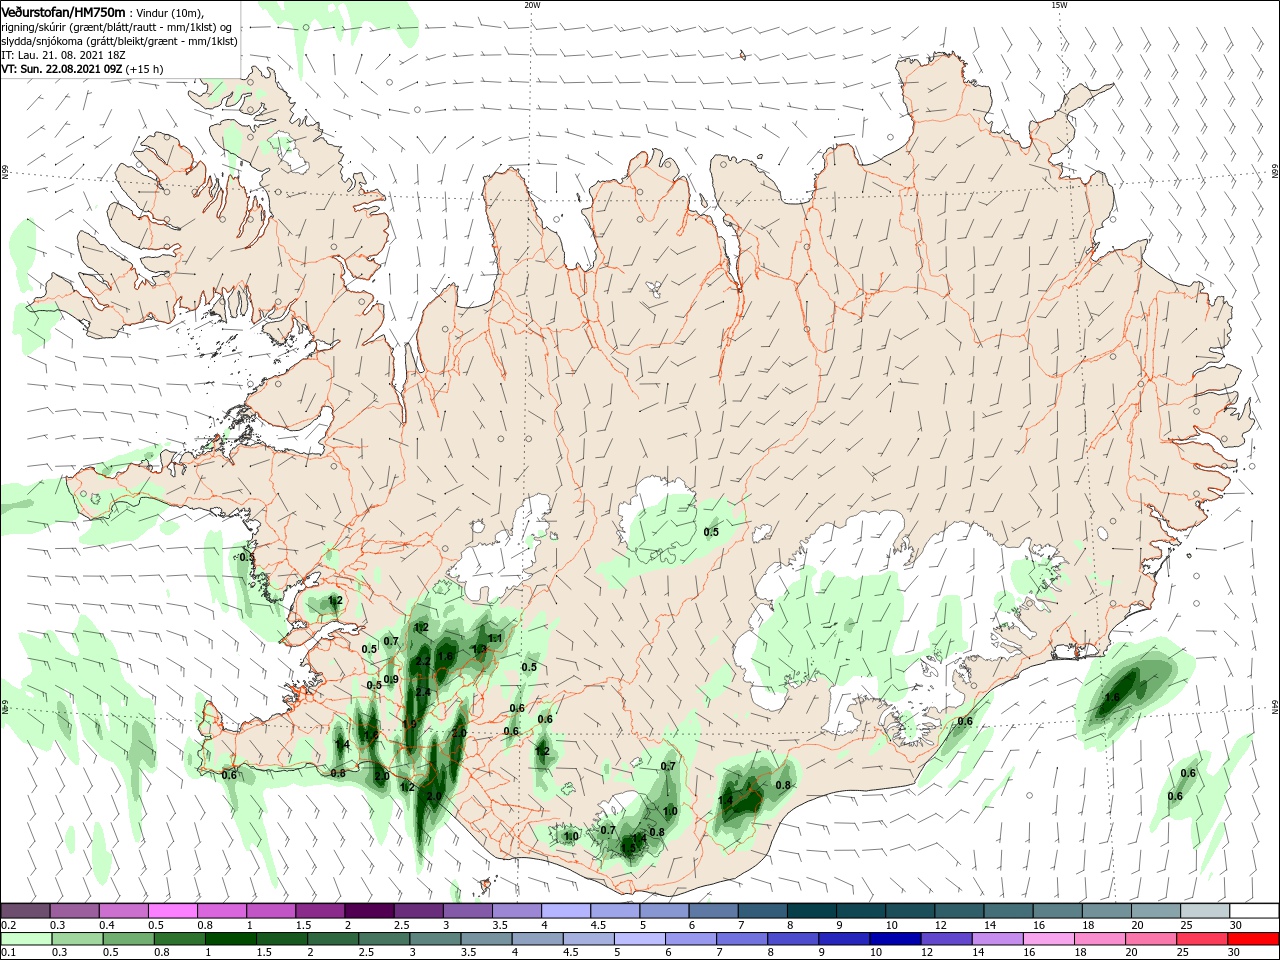
Task: Click the 0.1 label on the rain scale
Action: coord(8,953)
